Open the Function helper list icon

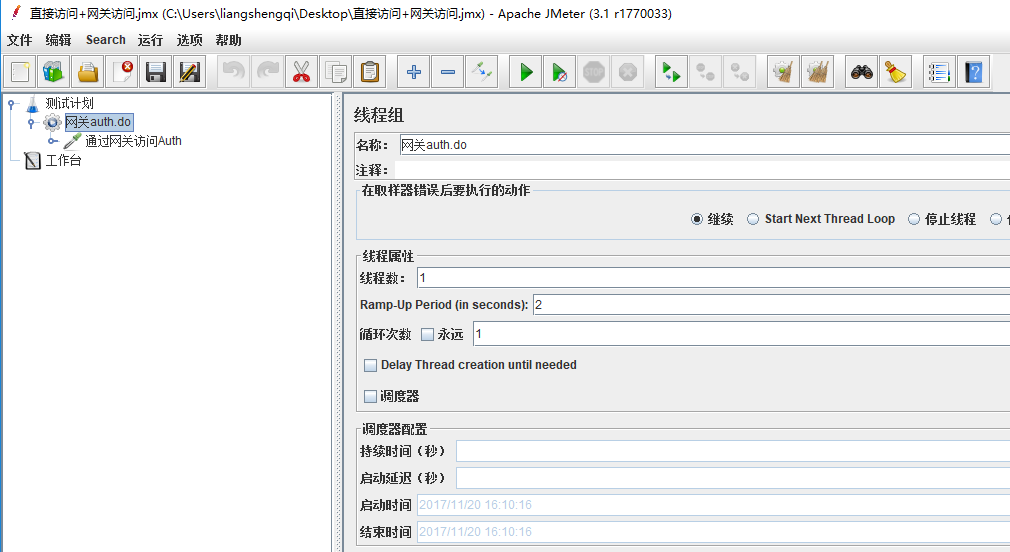click(939, 71)
